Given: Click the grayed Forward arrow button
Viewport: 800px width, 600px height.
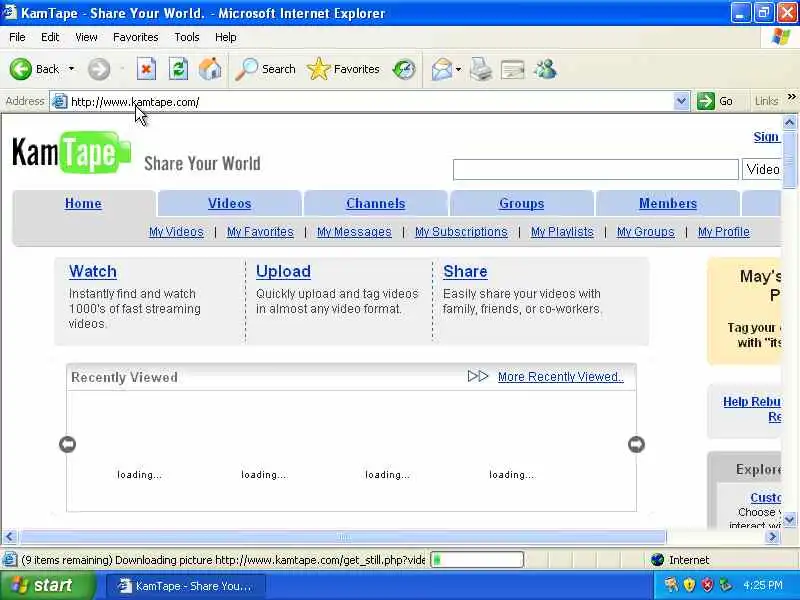Looking at the screenshot, I should click(x=98, y=69).
